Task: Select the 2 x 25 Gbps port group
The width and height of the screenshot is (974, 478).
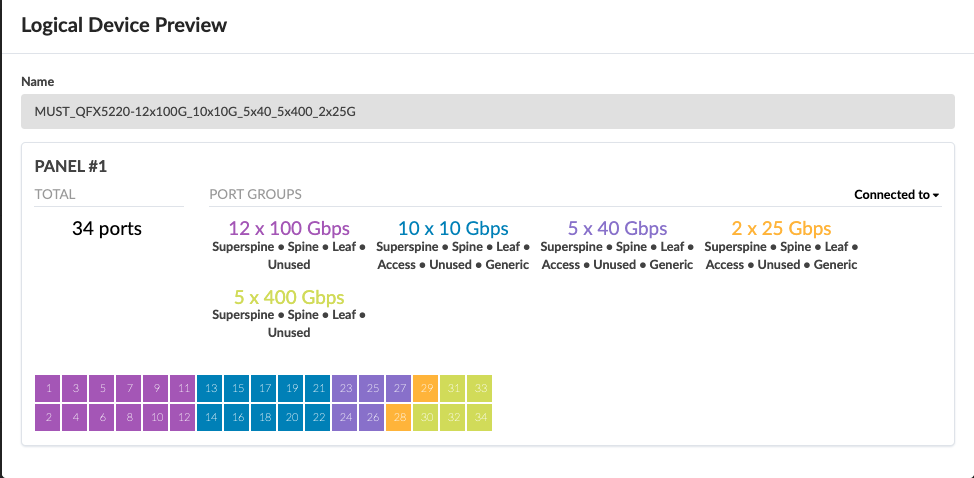Action: point(781,228)
